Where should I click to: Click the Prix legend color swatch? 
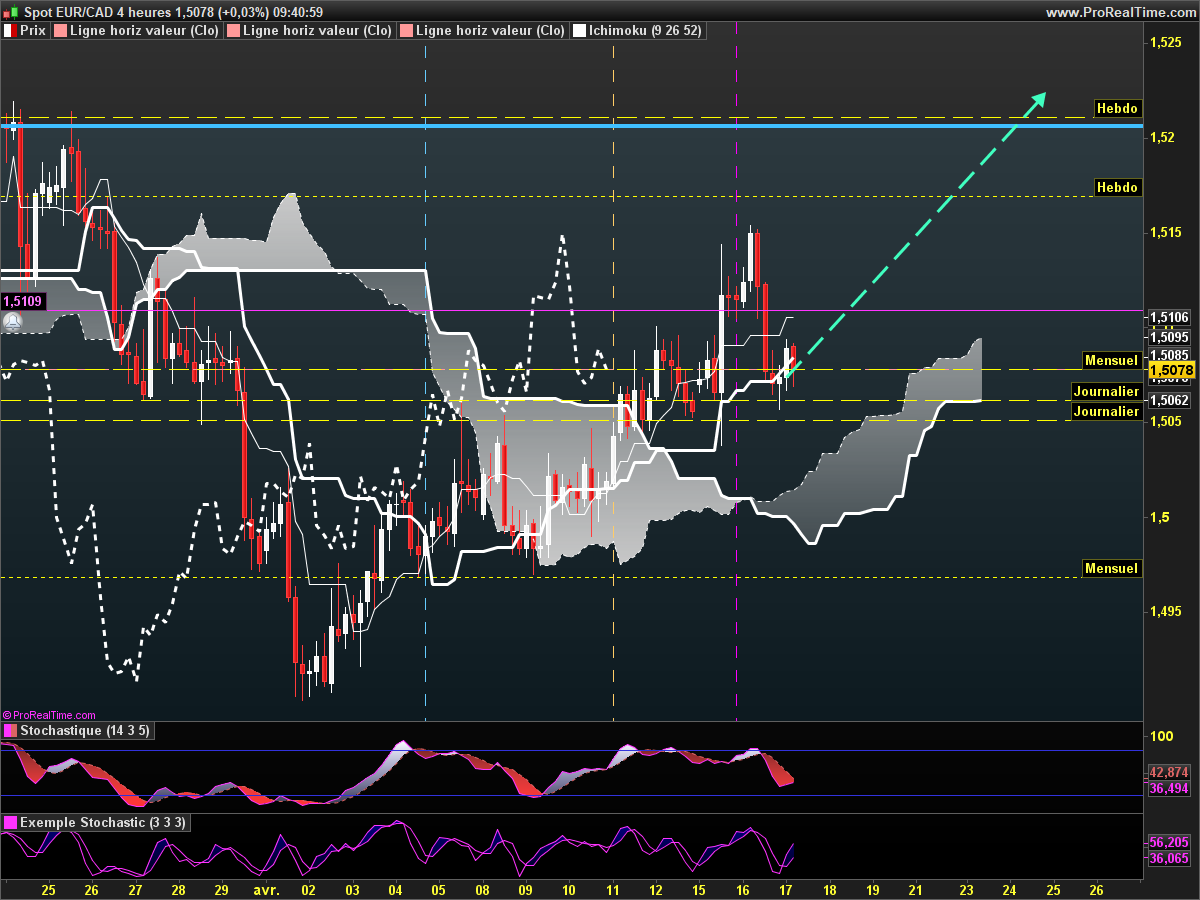click(x=10, y=31)
